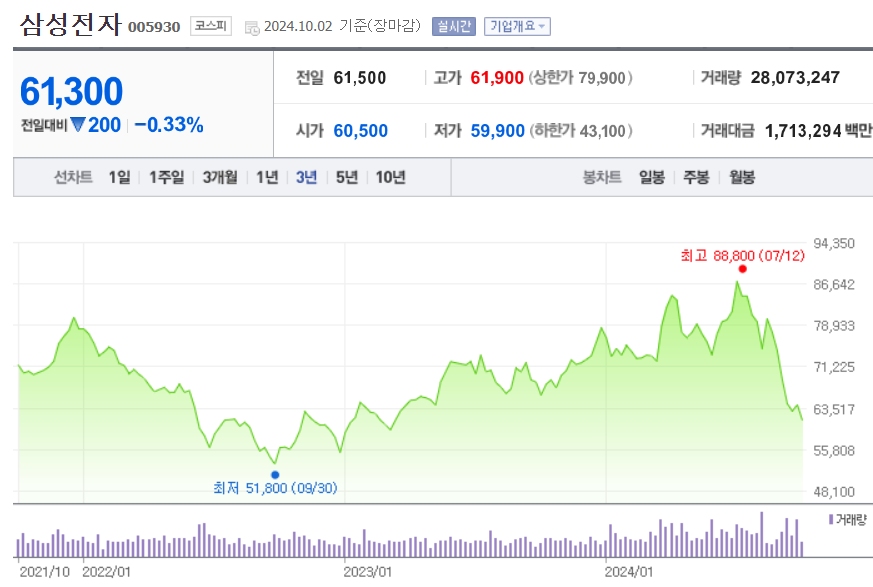Select the 1주일 line chart tab
Viewport: 873px width, 587px height.
click(166, 177)
